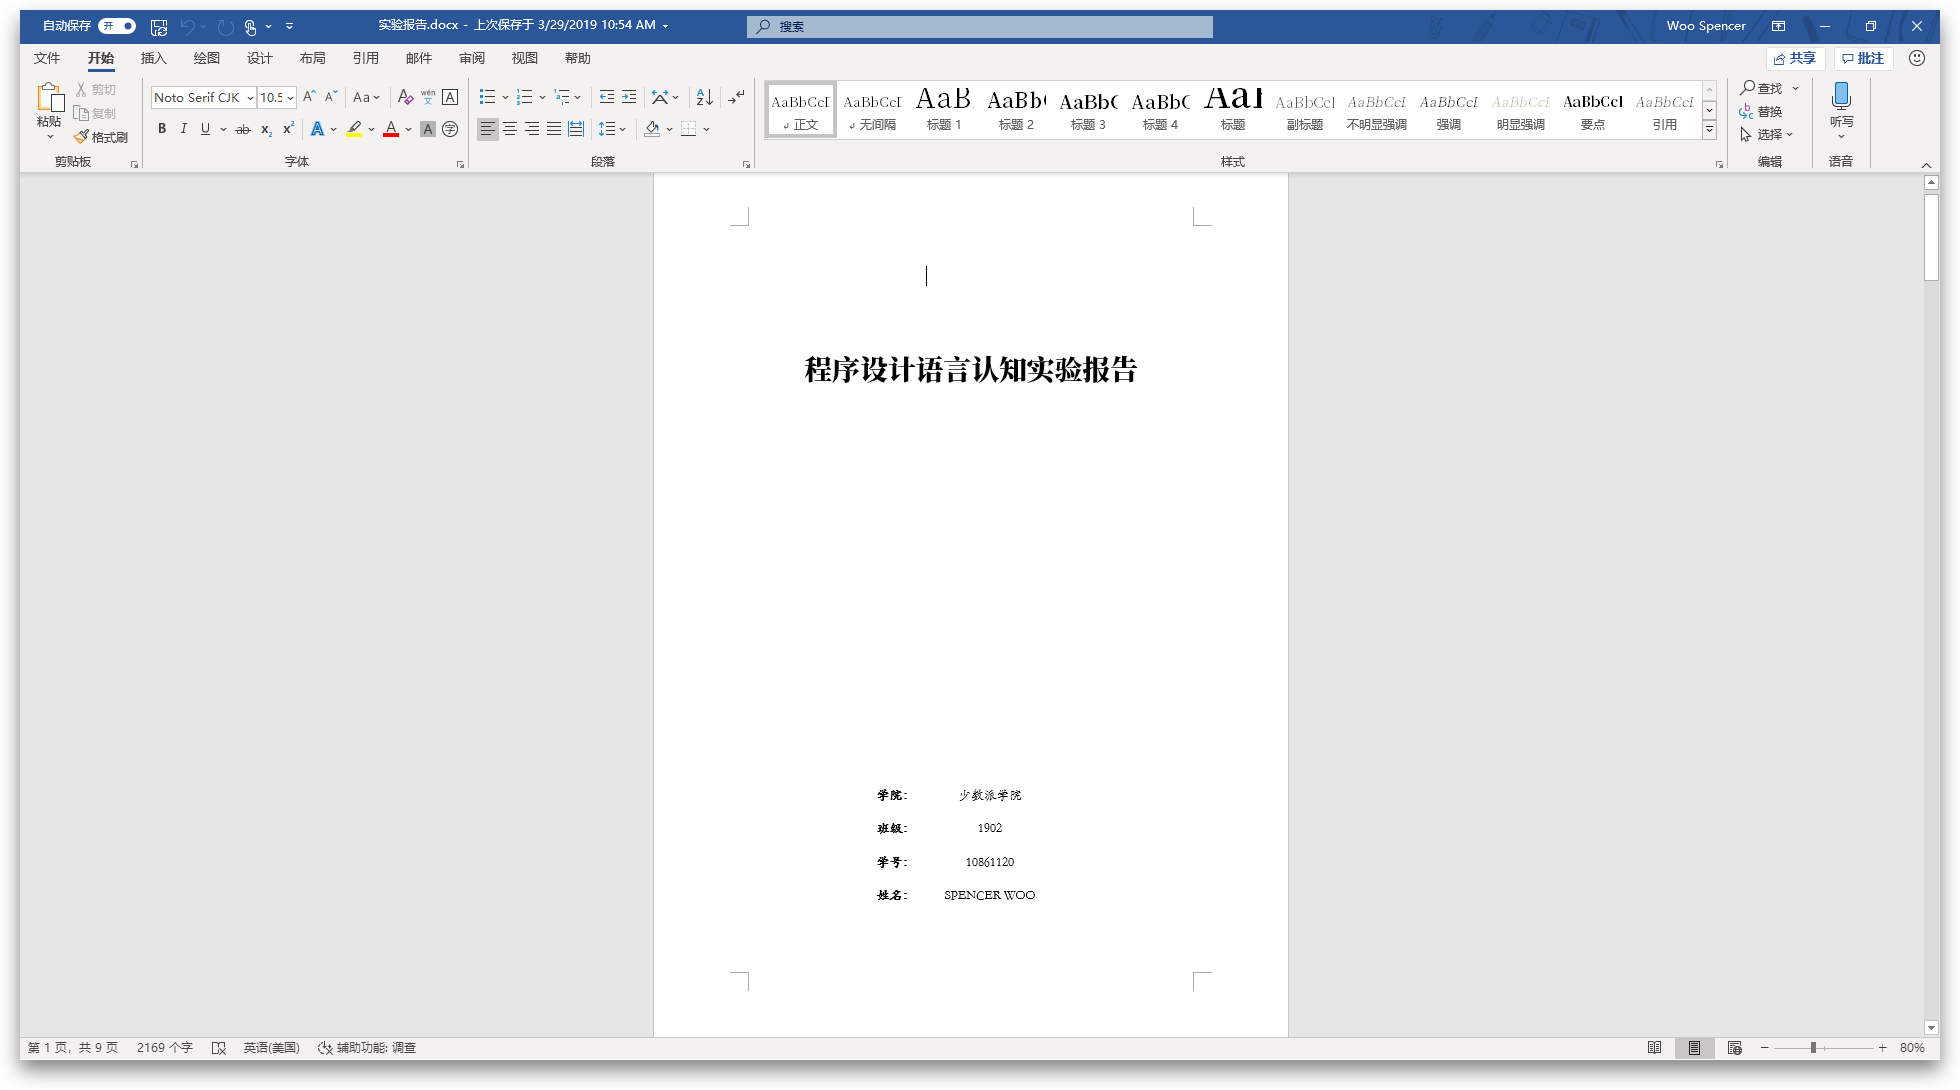The height and width of the screenshot is (1090, 1960).
Task: Apply character shading icon
Action: tap(428, 129)
